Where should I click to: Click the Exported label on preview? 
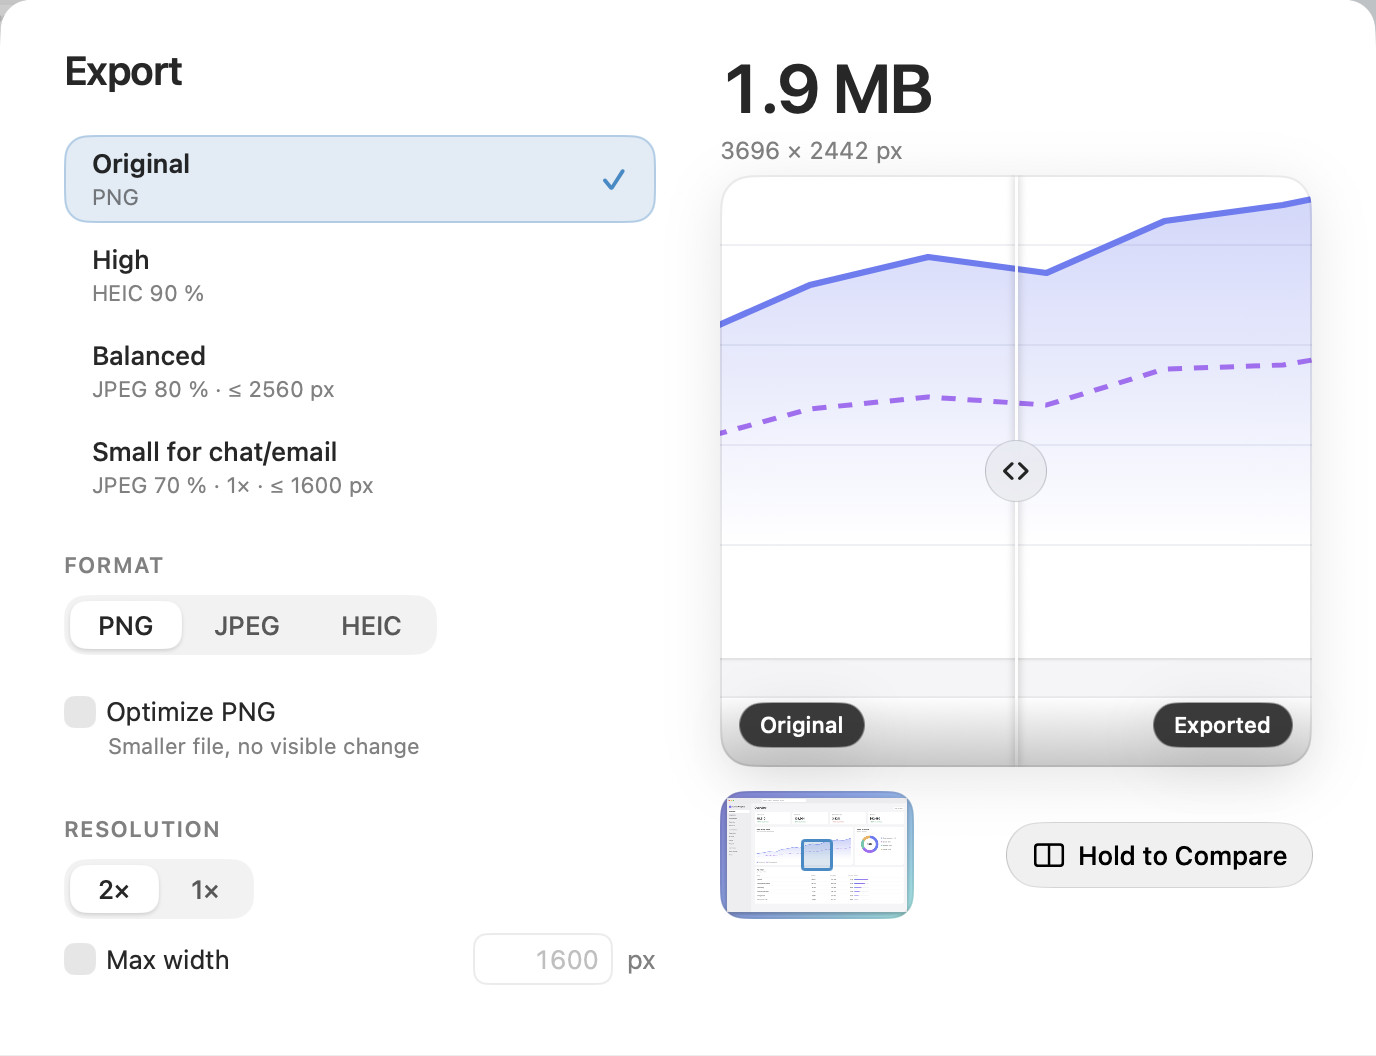click(x=1222, y=725)
